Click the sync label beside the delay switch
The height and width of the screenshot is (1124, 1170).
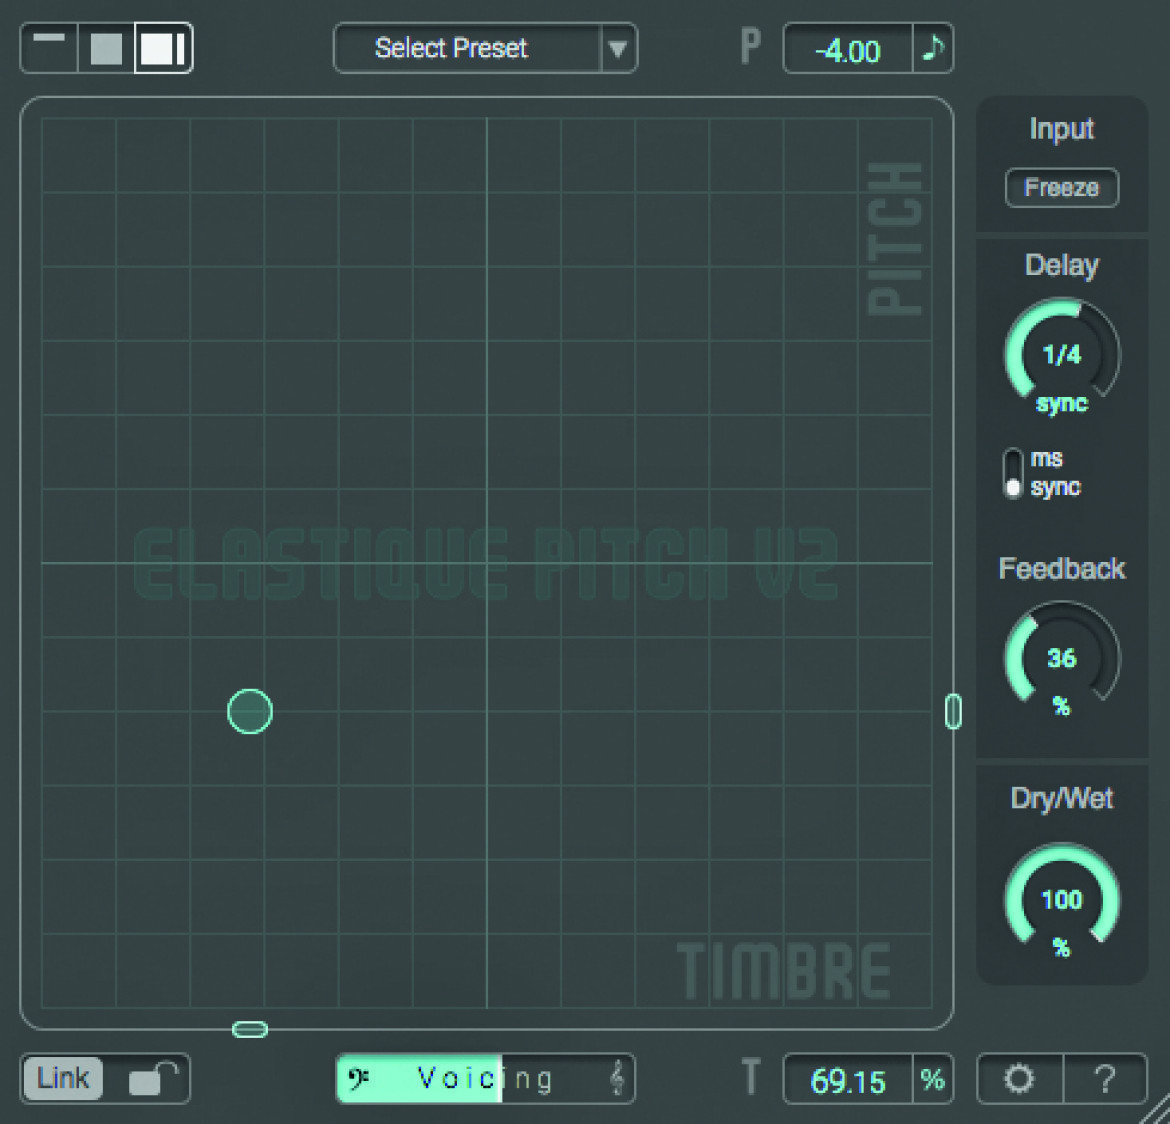tap(1055, 487)
